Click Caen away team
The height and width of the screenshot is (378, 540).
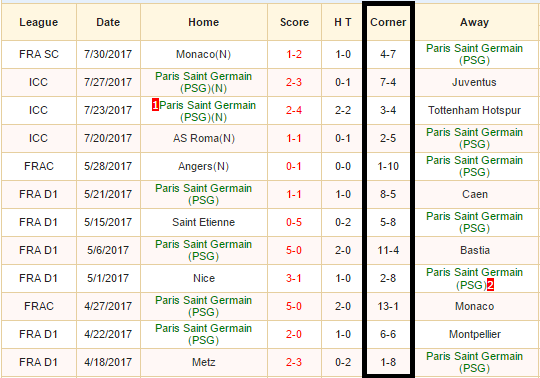pyautogui.click(x=475, y=194)
